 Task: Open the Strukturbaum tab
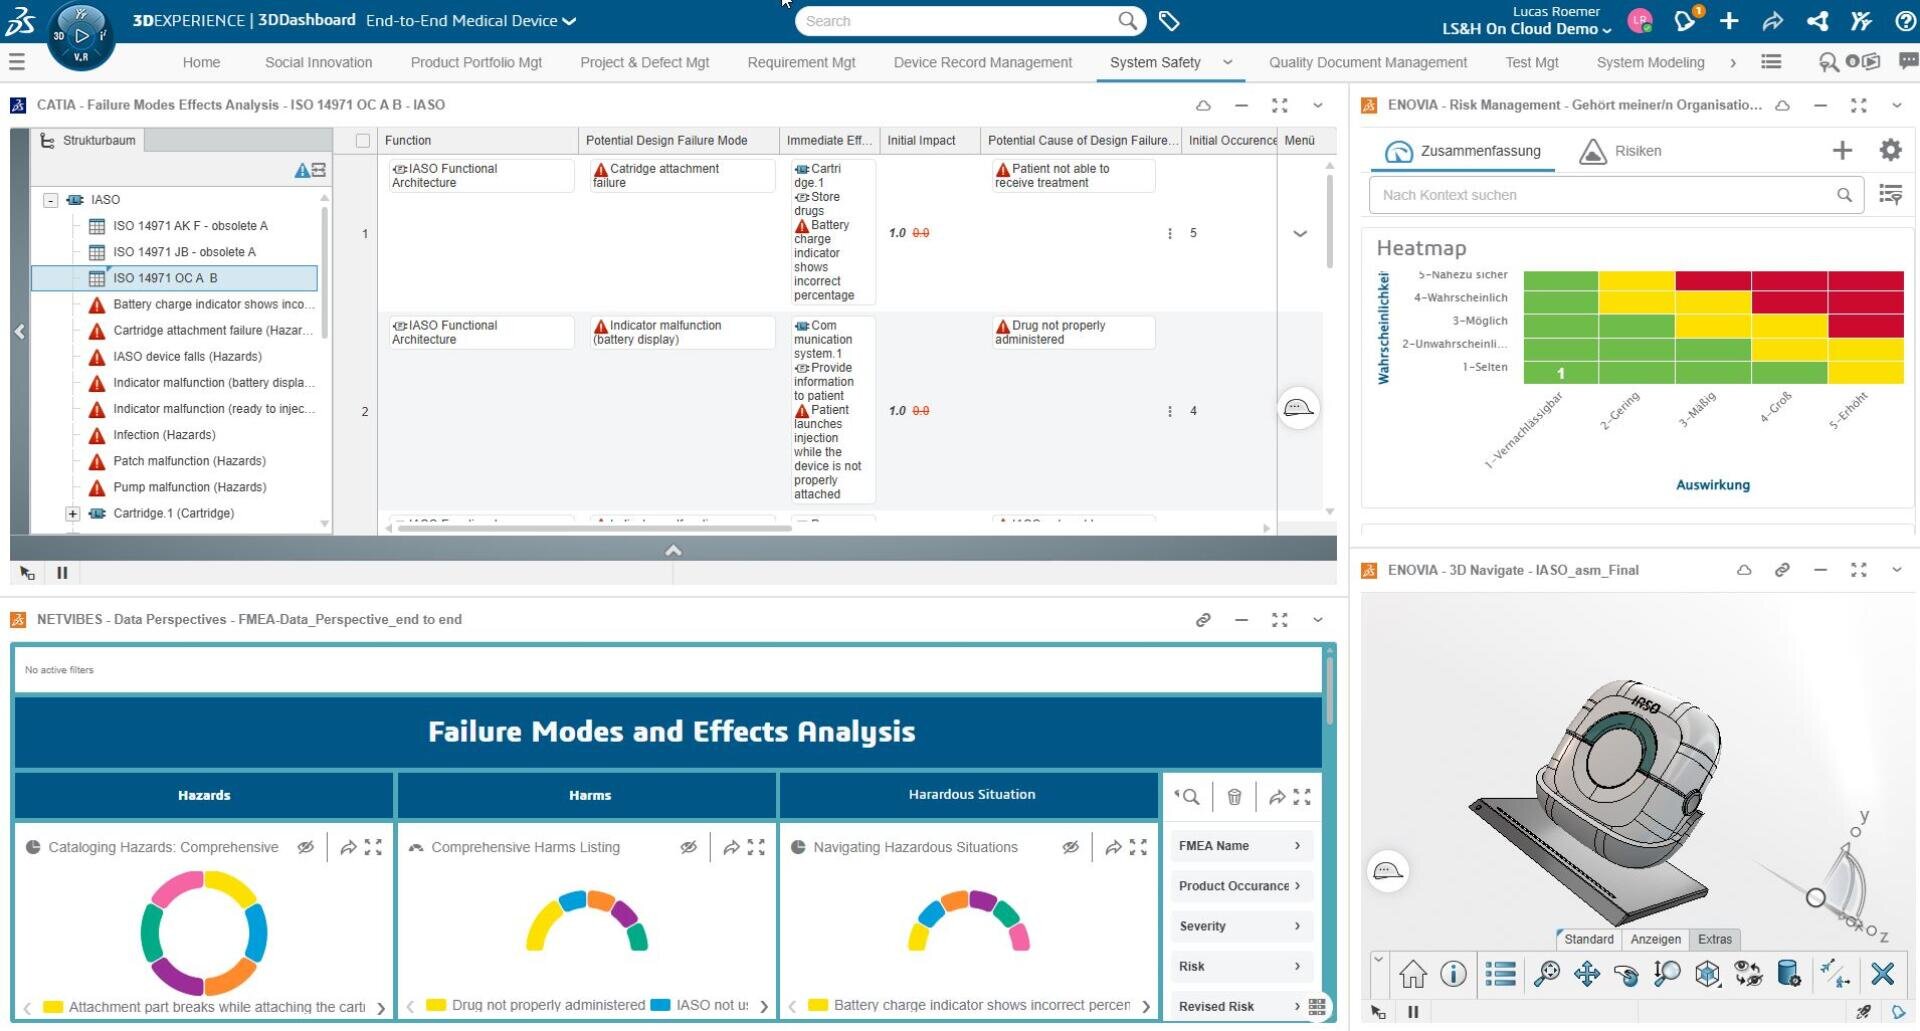[87, 141]
